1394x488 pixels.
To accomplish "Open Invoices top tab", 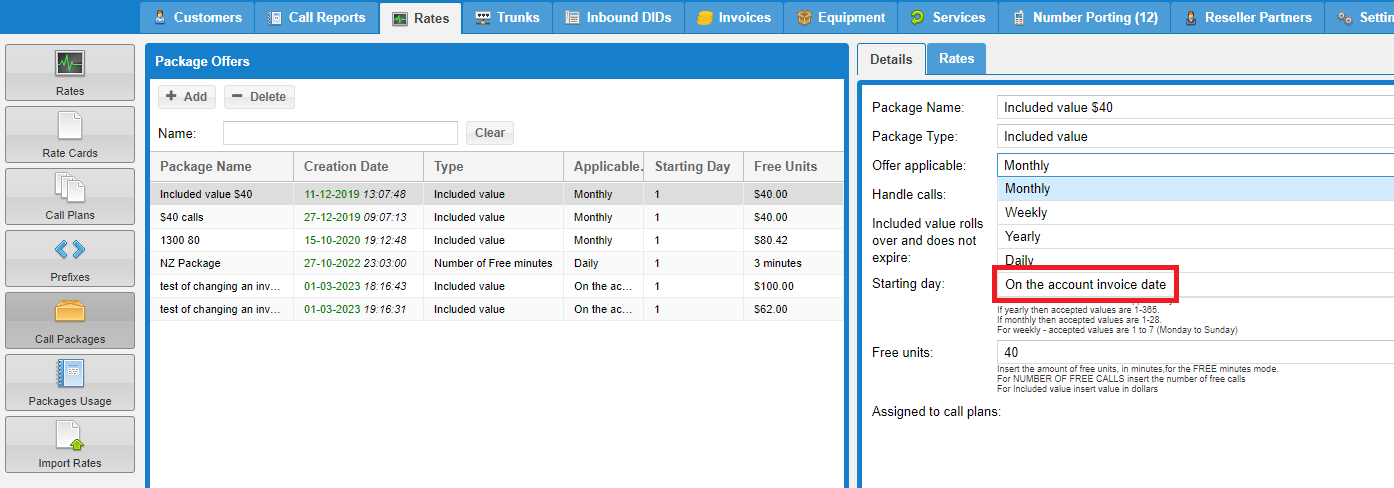I will click(x=734, y=17).
